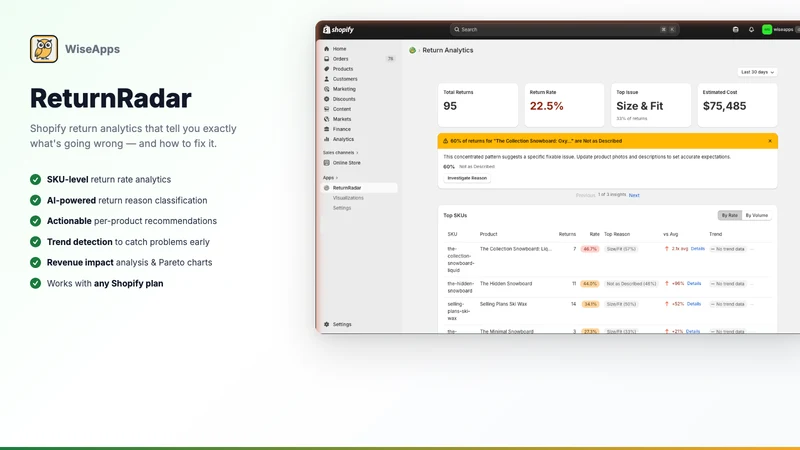Open Details for The Hidden Snowboard row

pos(694,283)
